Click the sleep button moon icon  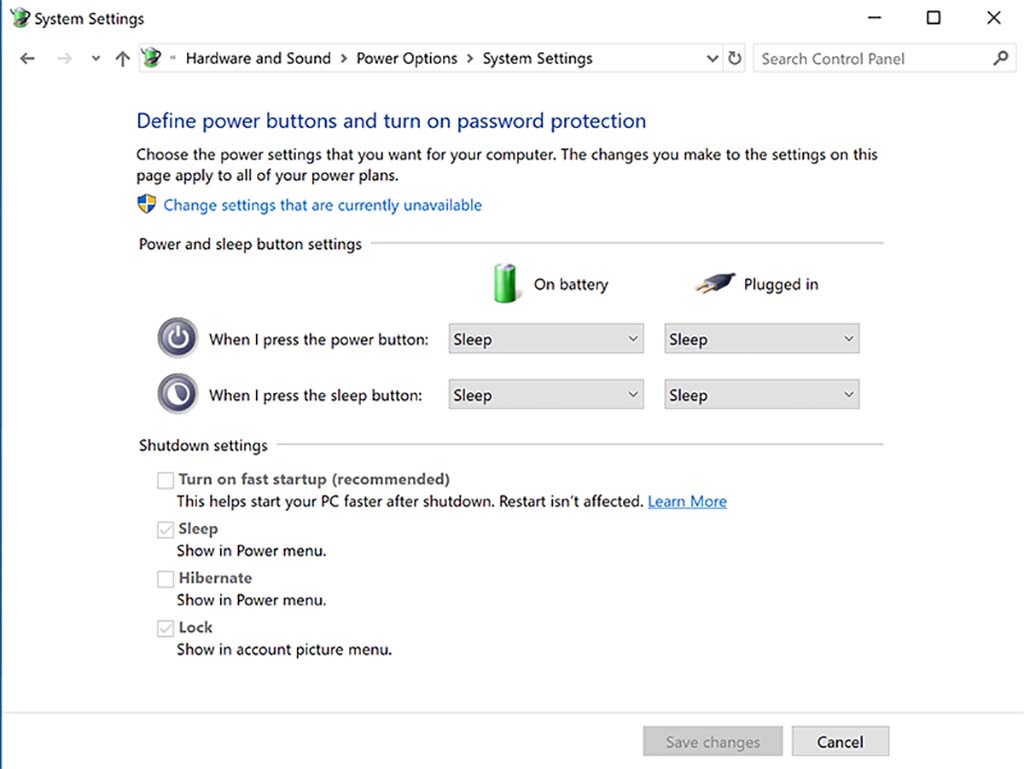pos(177,394)
